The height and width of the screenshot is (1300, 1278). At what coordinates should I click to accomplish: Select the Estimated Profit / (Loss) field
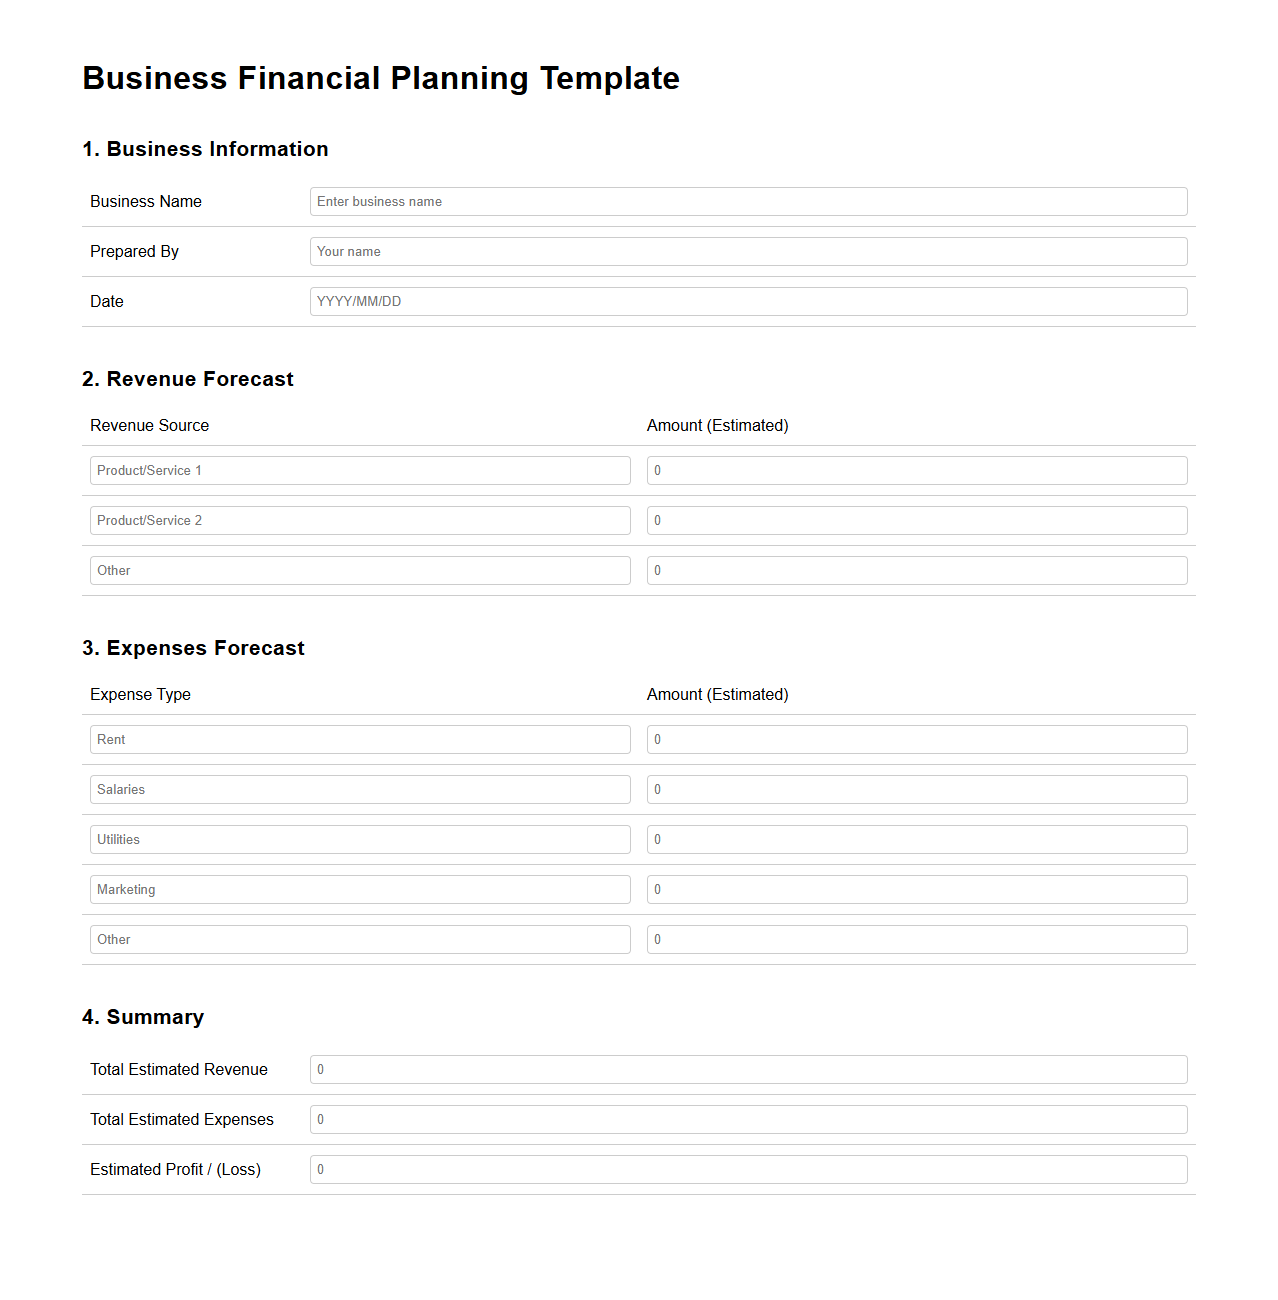[x=748, y=1169]
